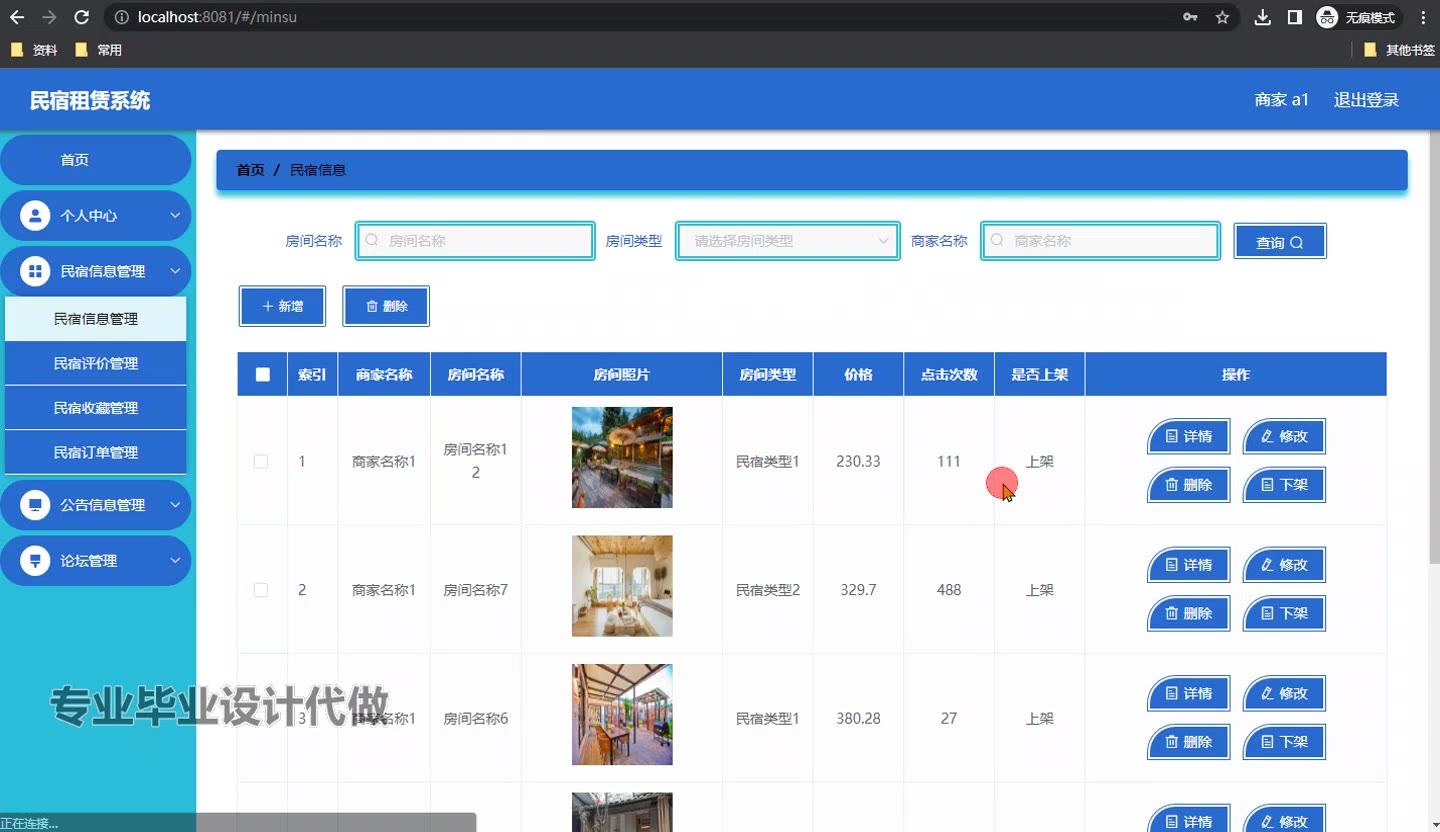Toggle the select-all checkbox in table header
The image size is (1440, 832).
click(262, 375)
